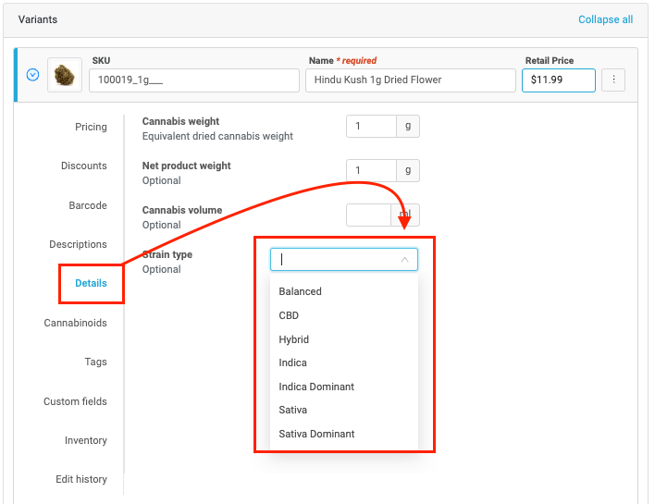
Task: Open the three-dot variant options menu
Action: [x=615, y=80]
